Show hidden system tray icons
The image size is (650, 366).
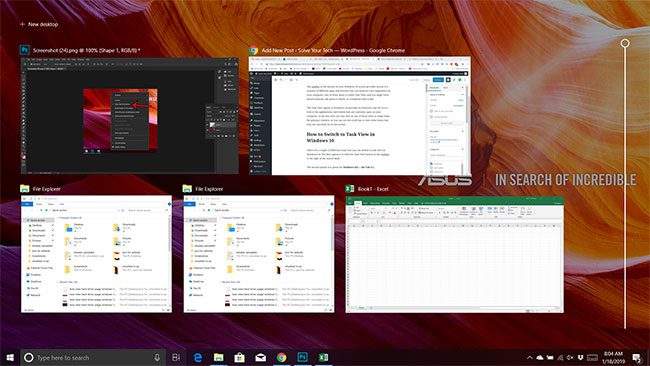pos(529,357)
